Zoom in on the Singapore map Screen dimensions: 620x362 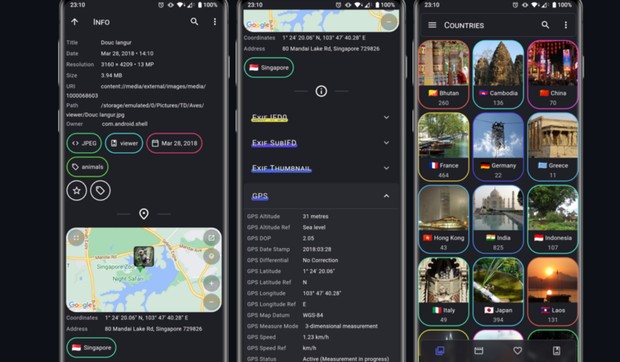click(x=212, y=283)
